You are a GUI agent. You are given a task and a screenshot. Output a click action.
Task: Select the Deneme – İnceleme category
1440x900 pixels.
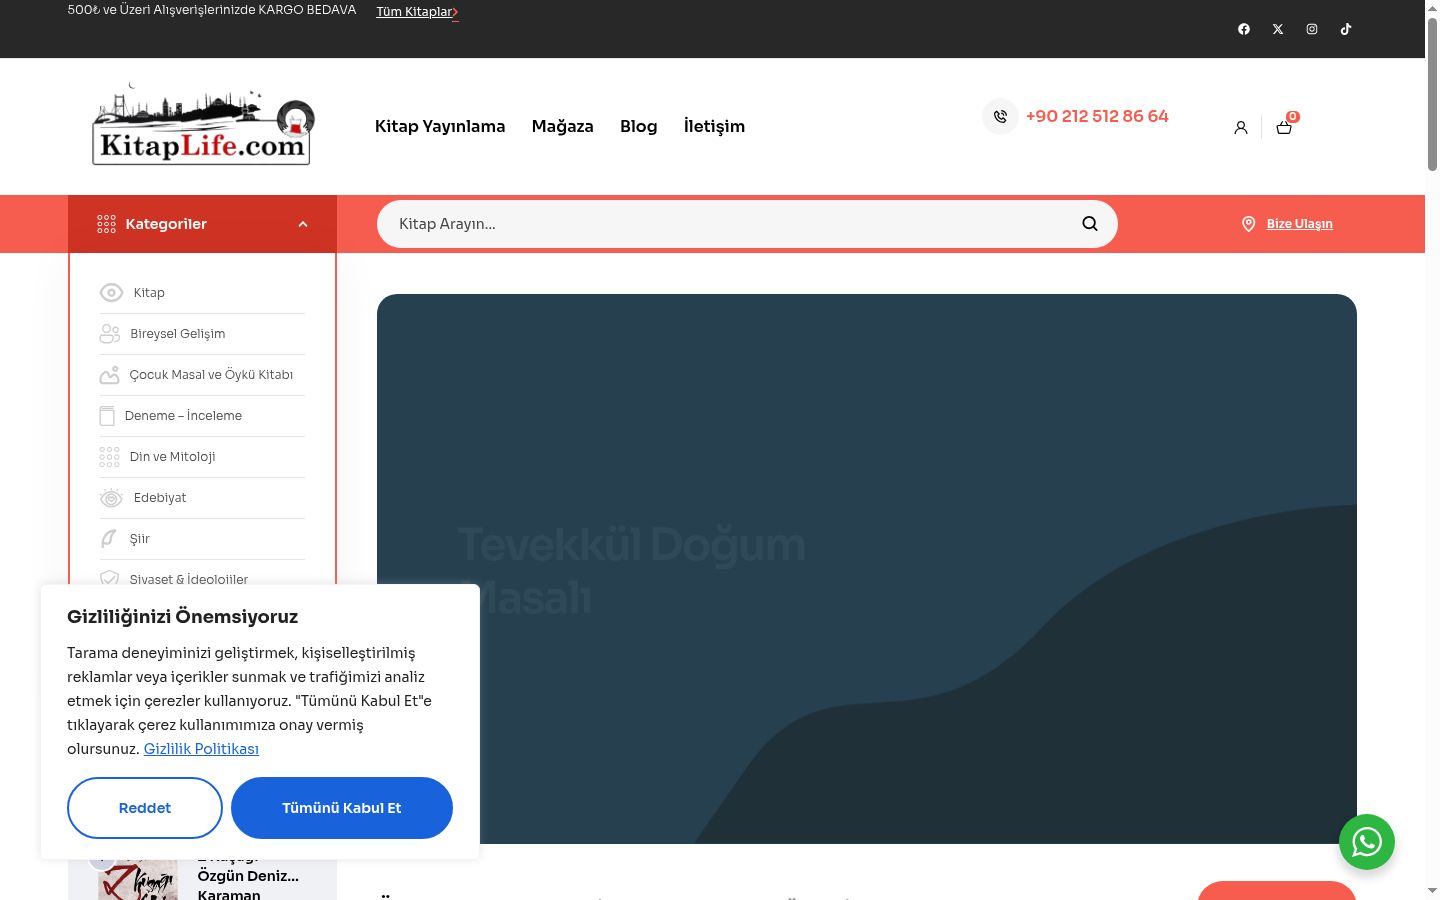pyautogui.click(x=183, y=416)
